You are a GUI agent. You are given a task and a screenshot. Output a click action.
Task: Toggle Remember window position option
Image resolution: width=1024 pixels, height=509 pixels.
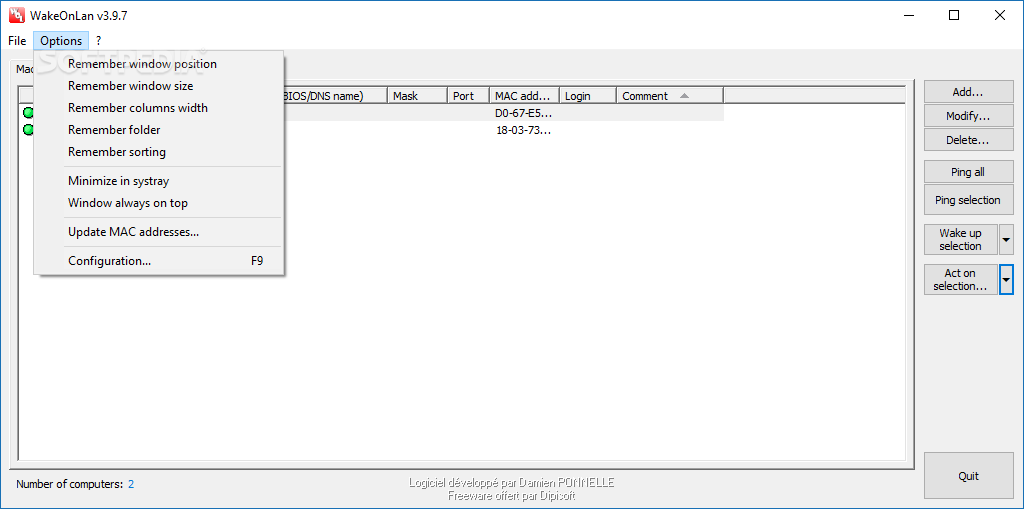(x=159, y=64)
